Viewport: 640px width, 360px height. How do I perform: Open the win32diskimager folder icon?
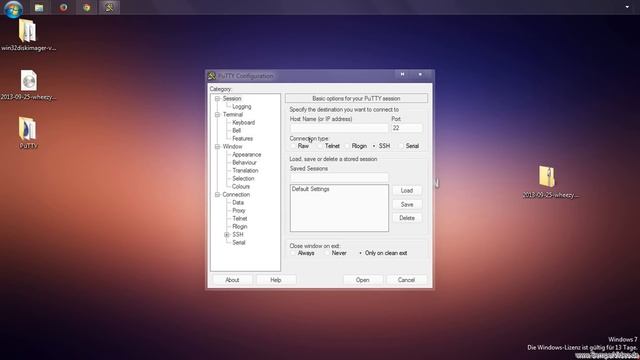[x=28, y=31]
